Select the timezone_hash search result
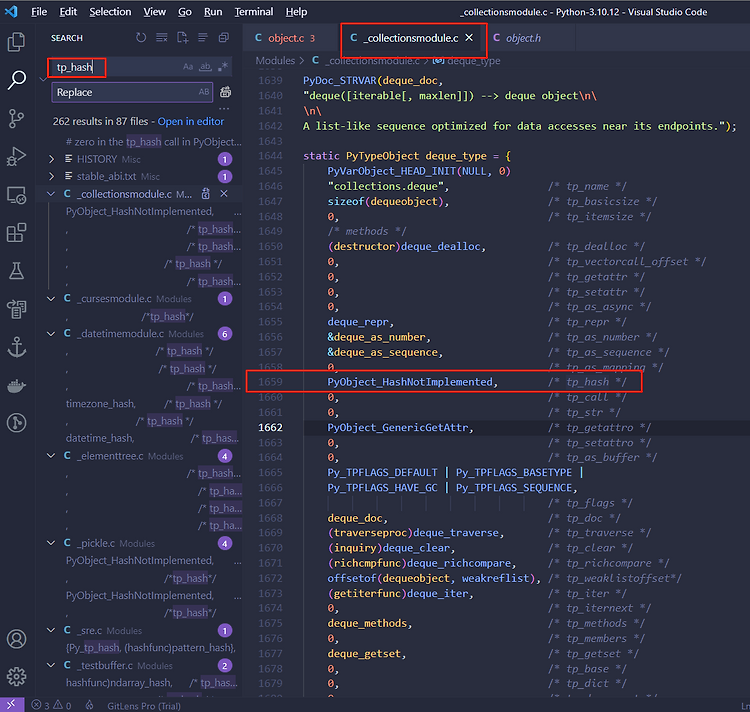Image resolution: width=750 pixels, height=712 pixels. tap(144, 404)
